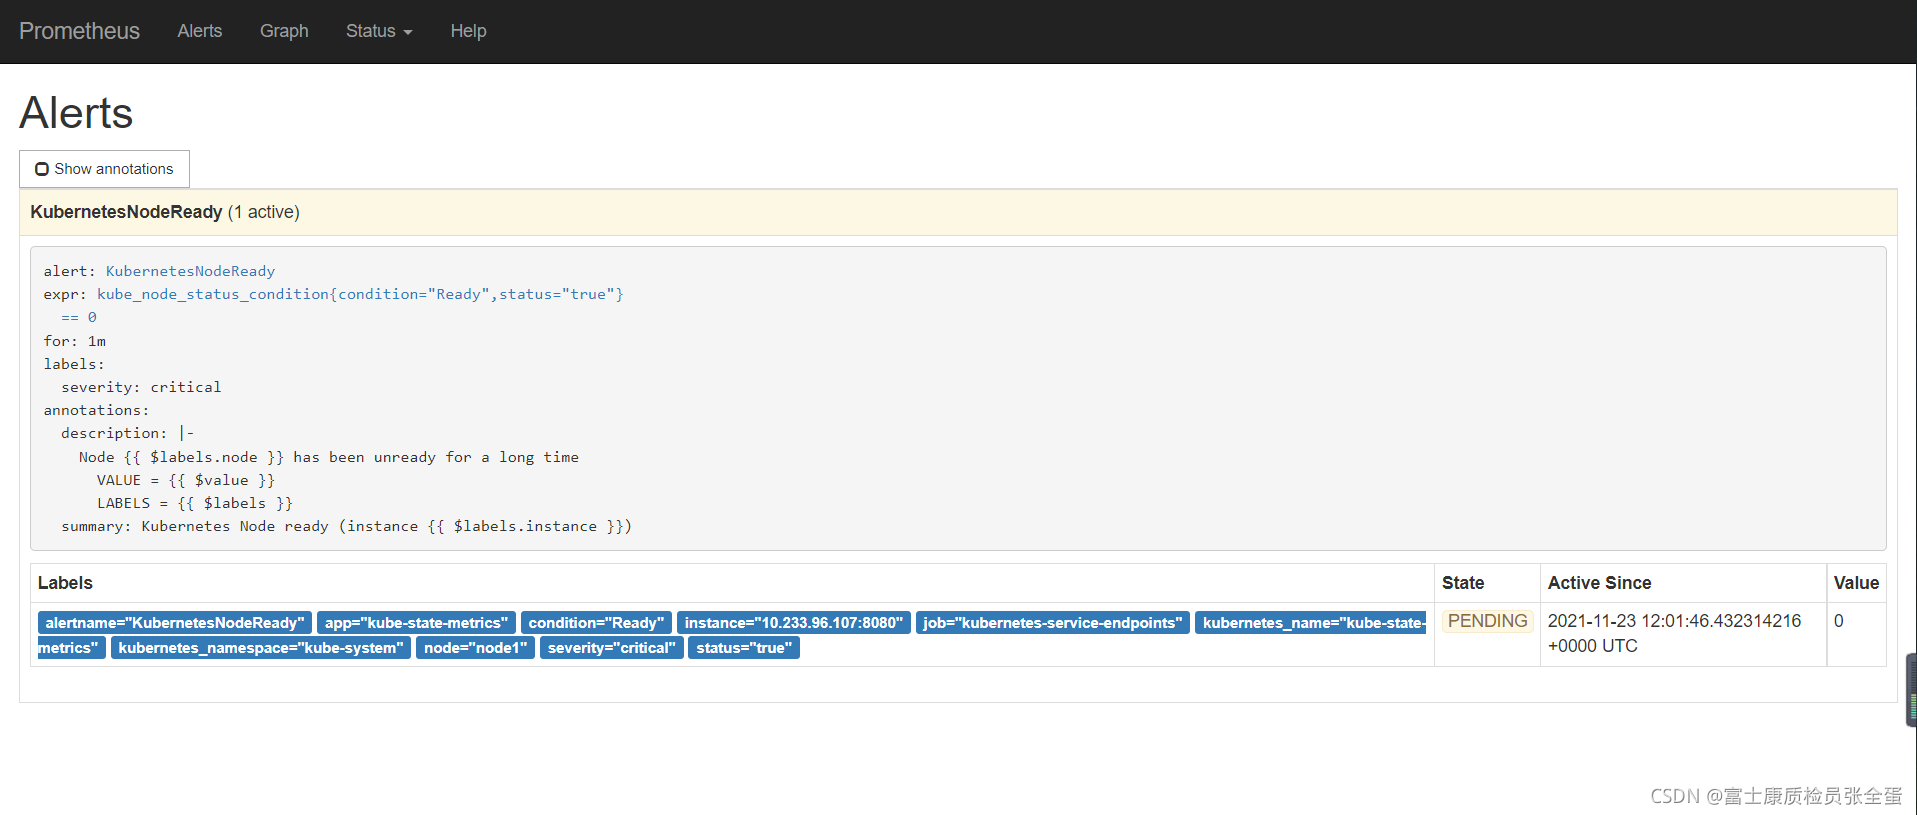Open the Graph page
The image size is (1917, 815).
tap(284, 31)
